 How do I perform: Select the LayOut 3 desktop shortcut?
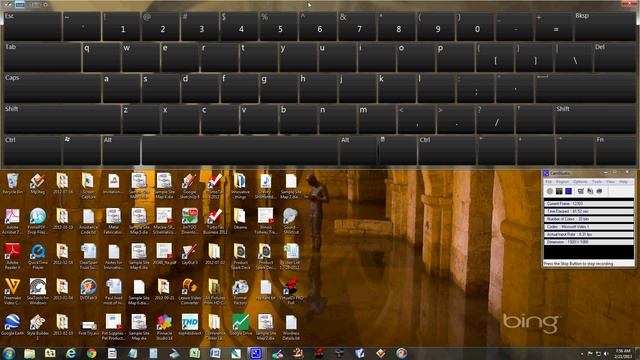click(190, 254)
